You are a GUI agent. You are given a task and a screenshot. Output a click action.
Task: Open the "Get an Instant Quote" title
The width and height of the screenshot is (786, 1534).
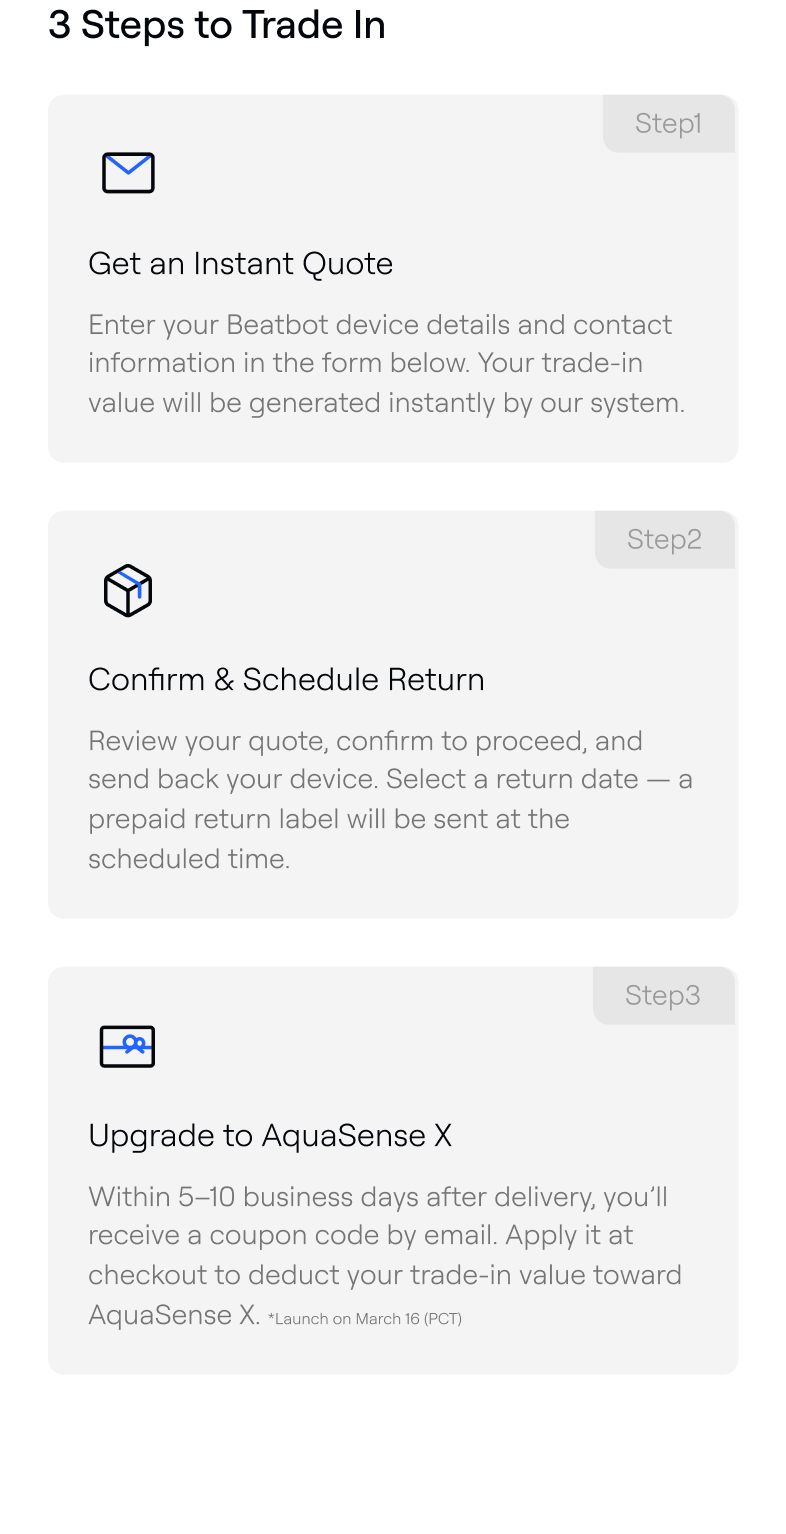tap(240, 264)
